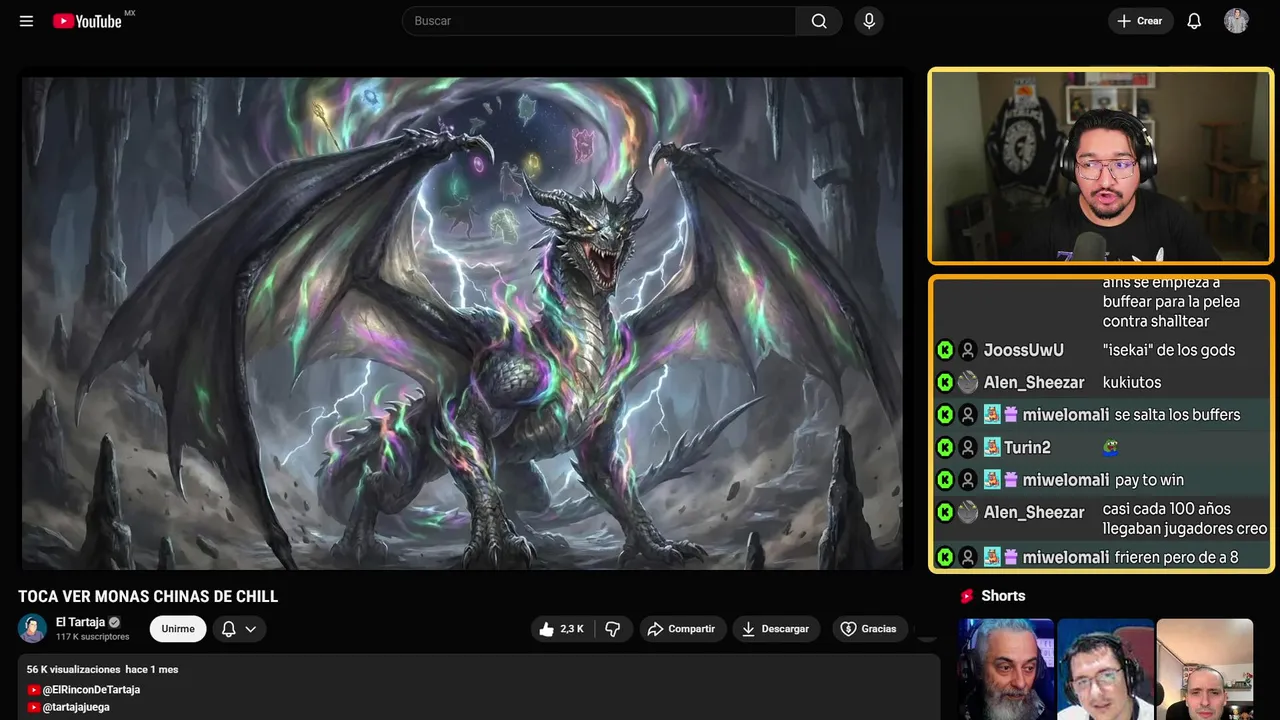Open the @ElRinconDeTartaja link

(x=91, y=690)
